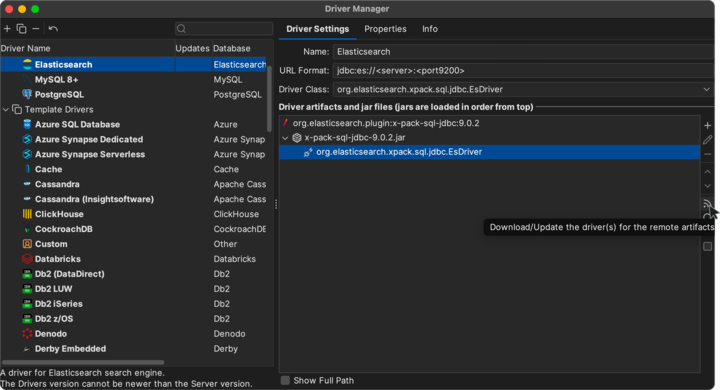Click the Azure Synapse Serverless driver icon
Screen dimensions: 720x390
(27, 154)
